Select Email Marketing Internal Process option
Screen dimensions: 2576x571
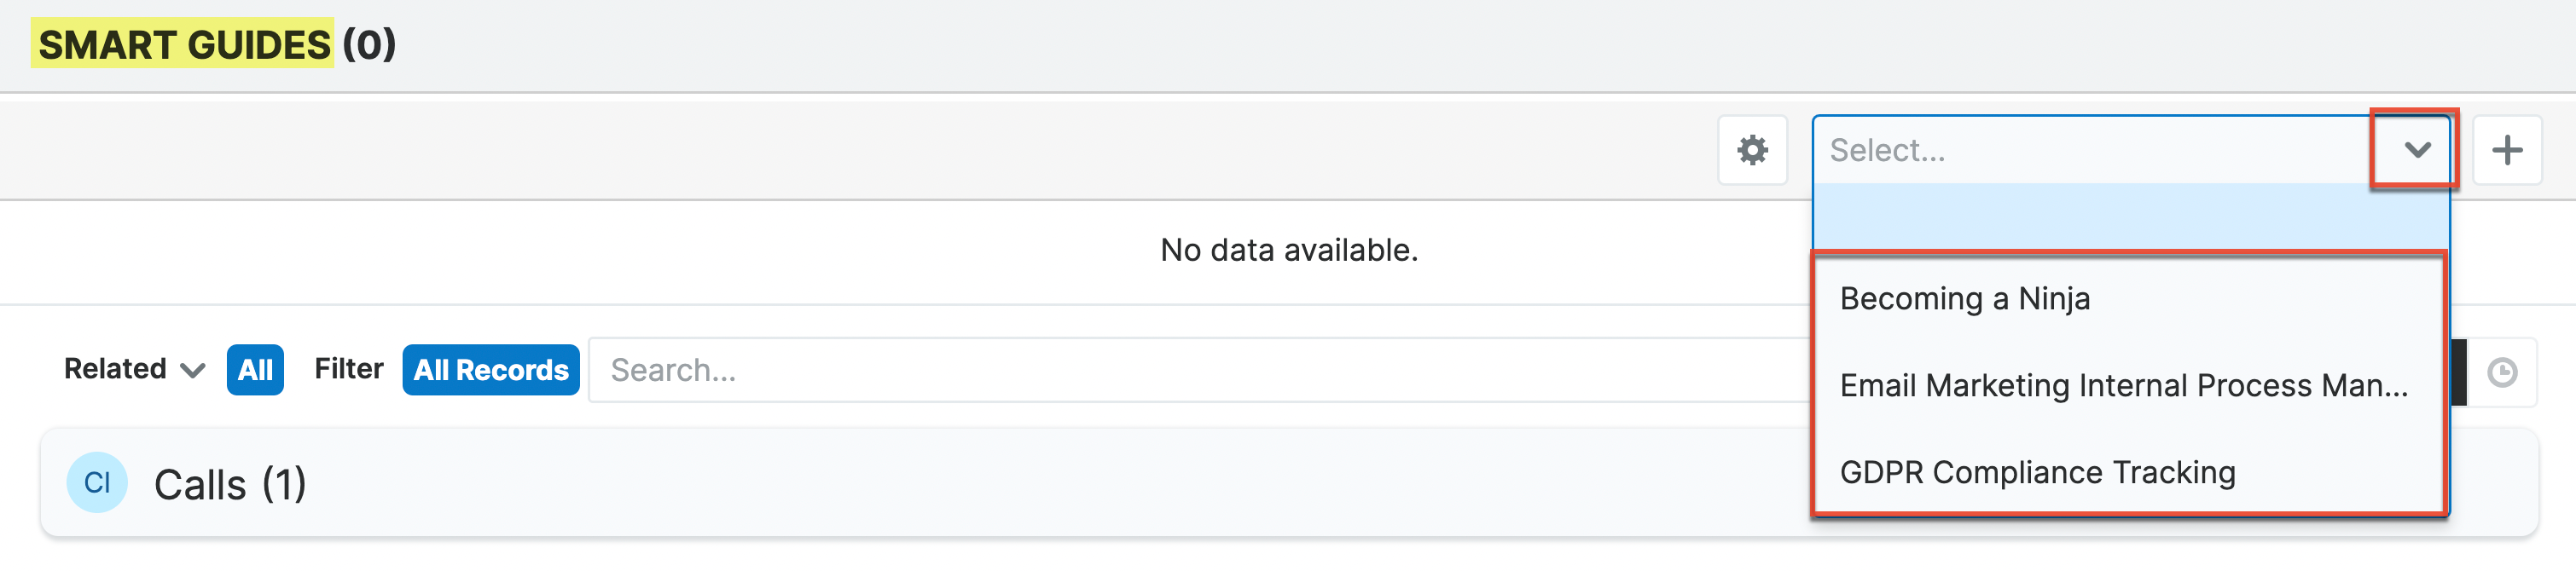pyautogui.click(x=2123, y=386)
